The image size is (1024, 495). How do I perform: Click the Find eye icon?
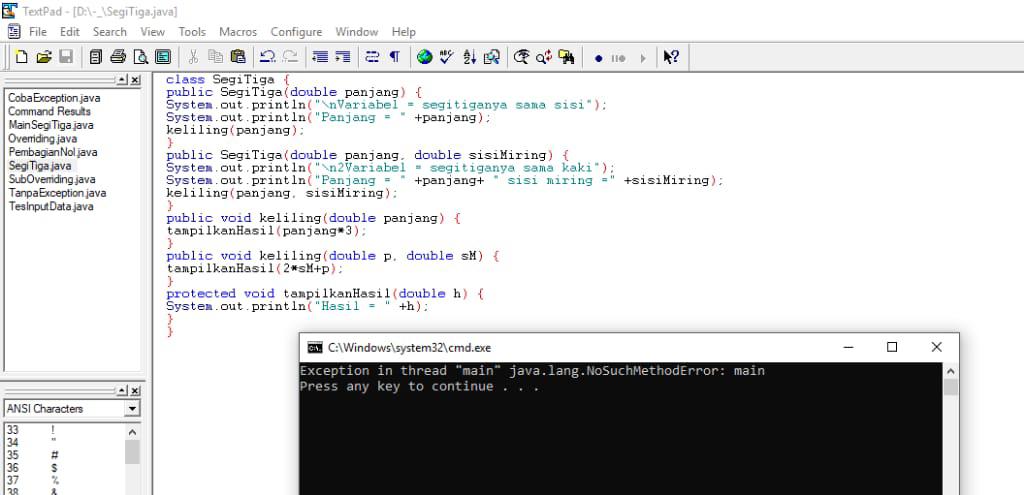(x=521, y=57)
